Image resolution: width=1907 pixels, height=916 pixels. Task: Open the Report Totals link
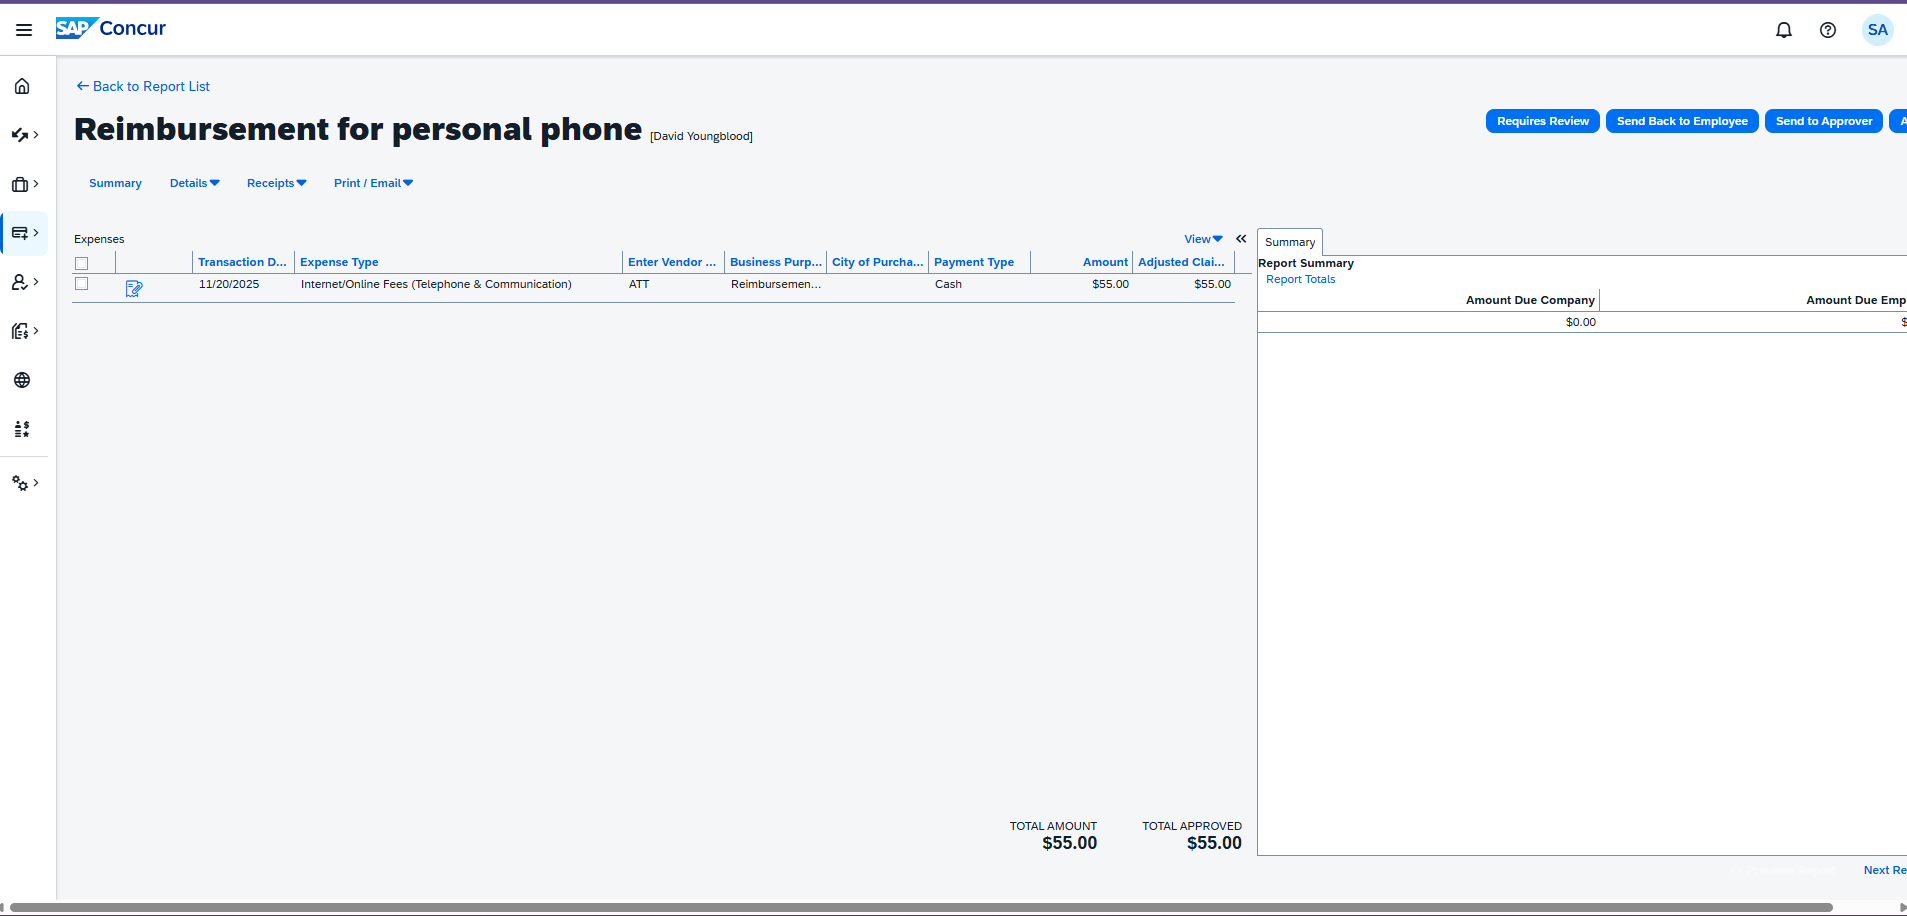(1300, 279)
